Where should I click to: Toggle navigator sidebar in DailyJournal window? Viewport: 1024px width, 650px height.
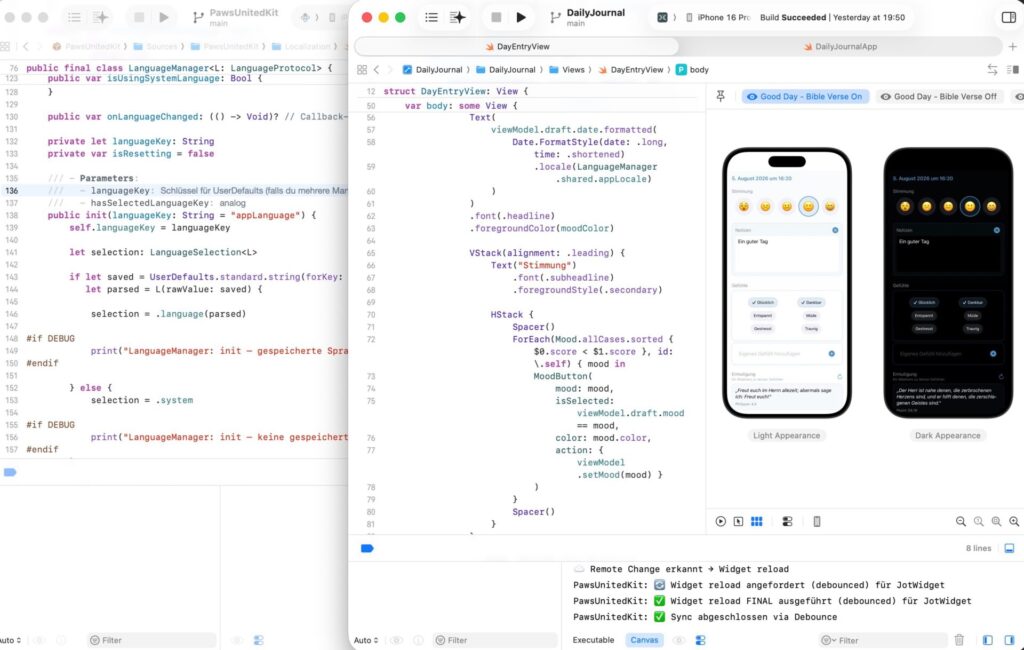click(x=431, y=18)
